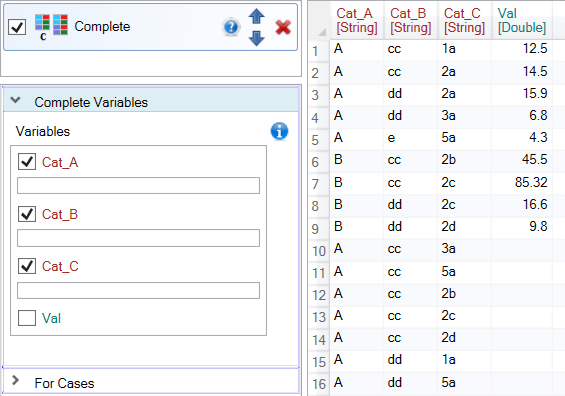Delete the Complete transform with red X
This screenshot has height=396, width=565.
coord(283,27)
